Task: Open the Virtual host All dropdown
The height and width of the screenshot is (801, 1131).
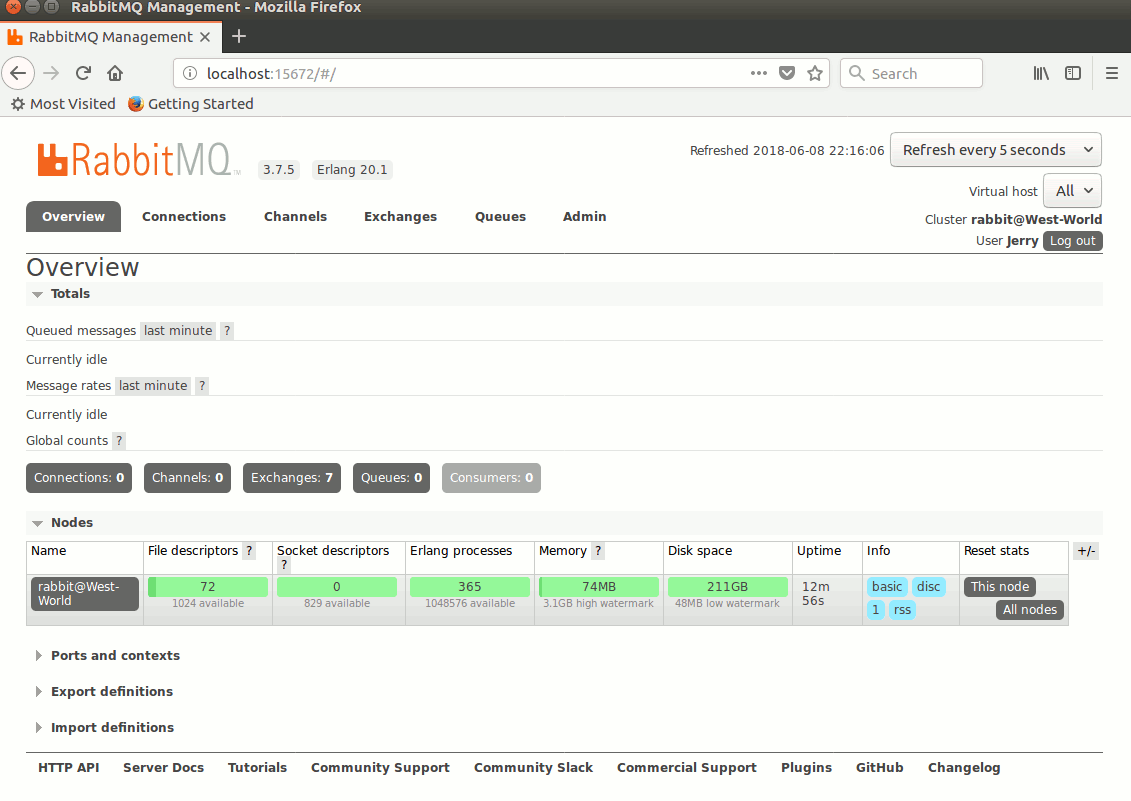Action: pyautogui.click(x=1072, y=191)
